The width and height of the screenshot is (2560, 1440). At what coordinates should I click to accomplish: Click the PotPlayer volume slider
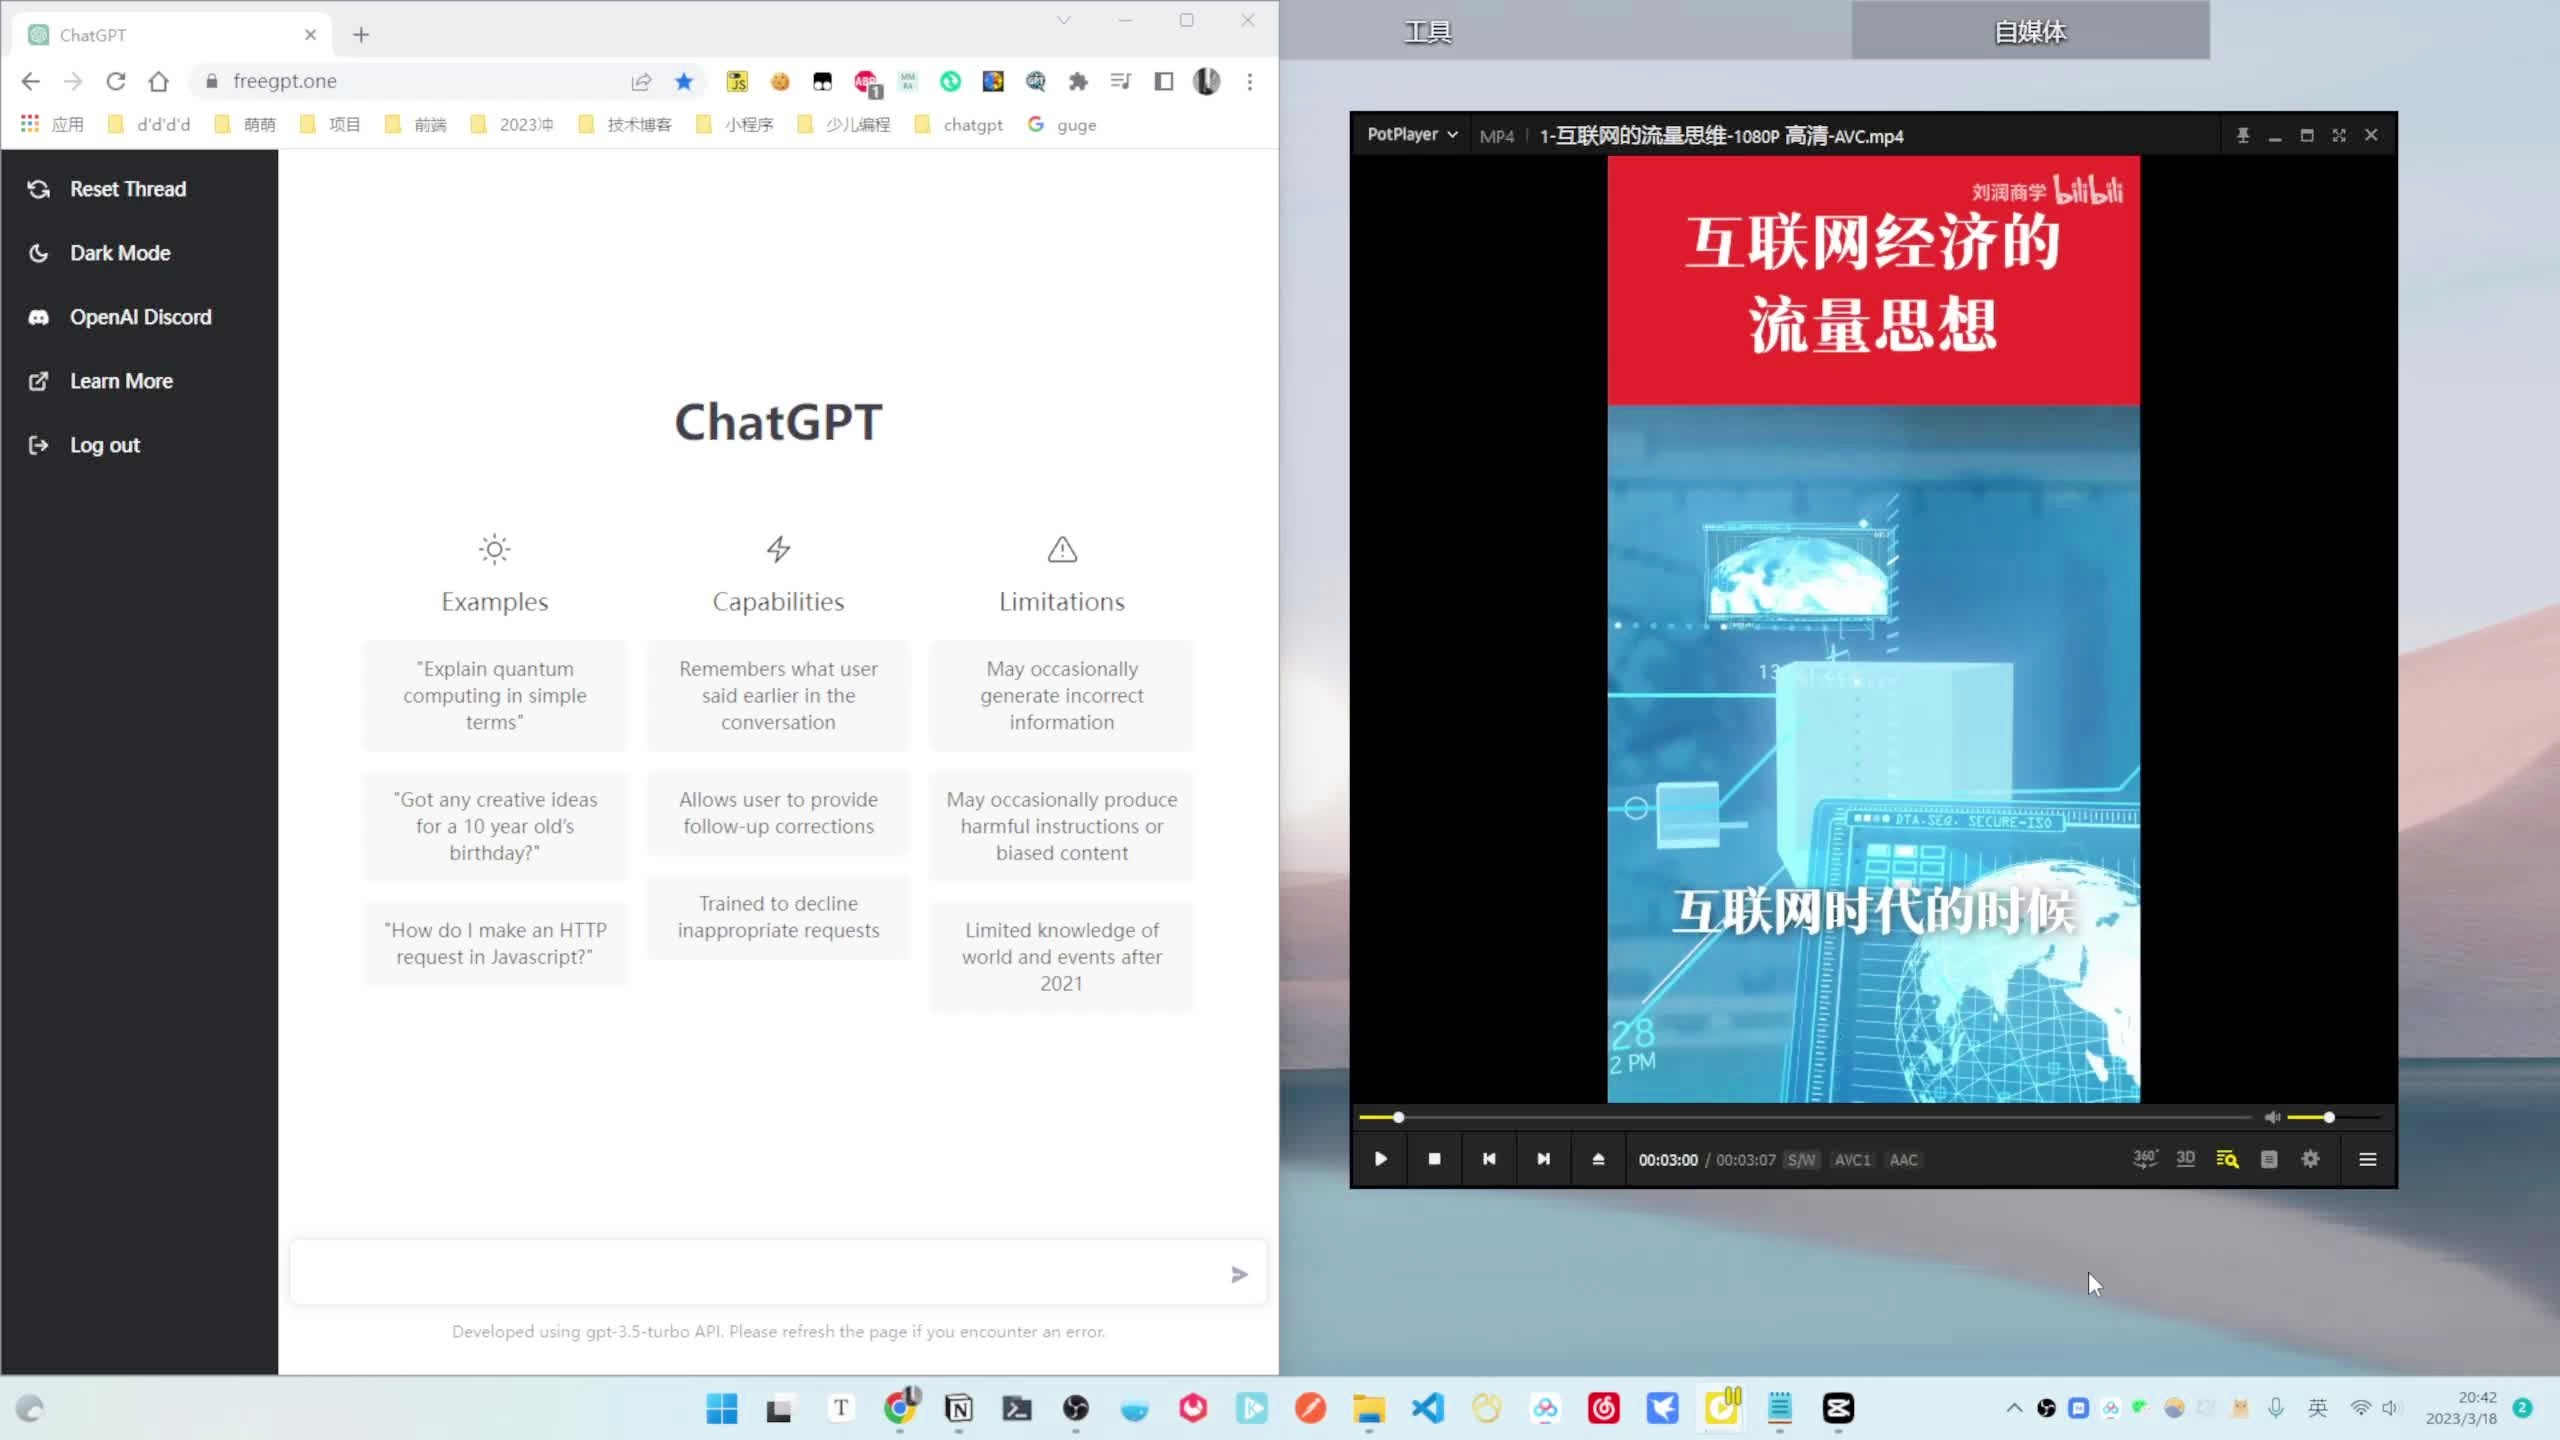tap(2336, 1117)
